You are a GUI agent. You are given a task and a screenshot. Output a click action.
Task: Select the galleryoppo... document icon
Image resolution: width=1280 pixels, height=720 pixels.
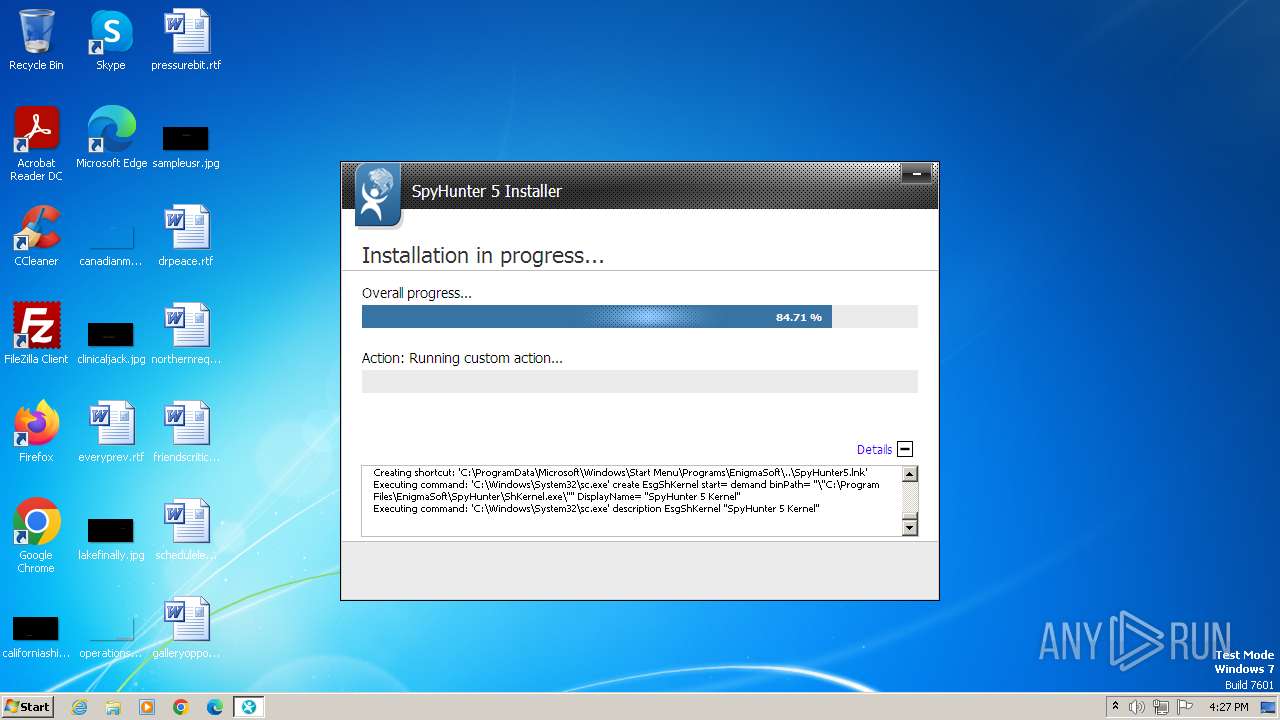(186, 627)
